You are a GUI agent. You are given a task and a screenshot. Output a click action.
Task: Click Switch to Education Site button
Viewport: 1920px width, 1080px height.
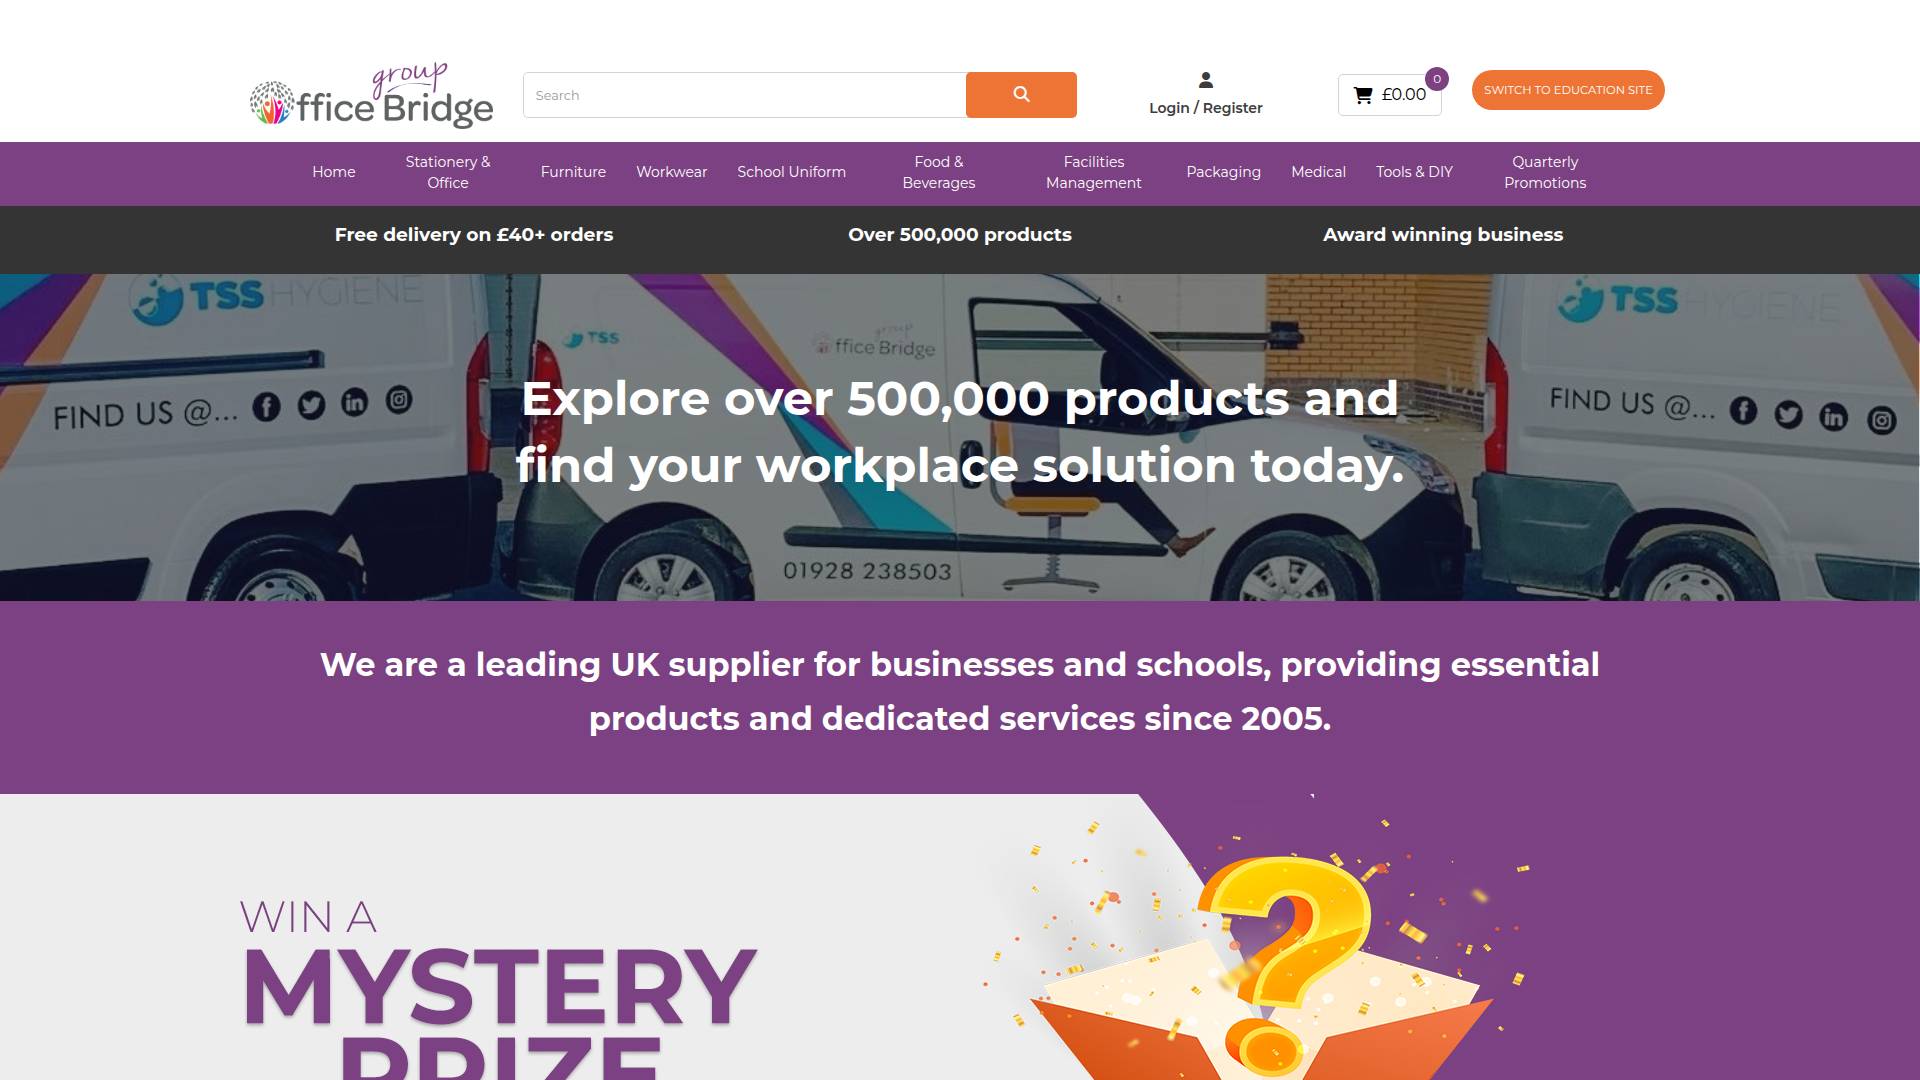[x=1568, y=90]
